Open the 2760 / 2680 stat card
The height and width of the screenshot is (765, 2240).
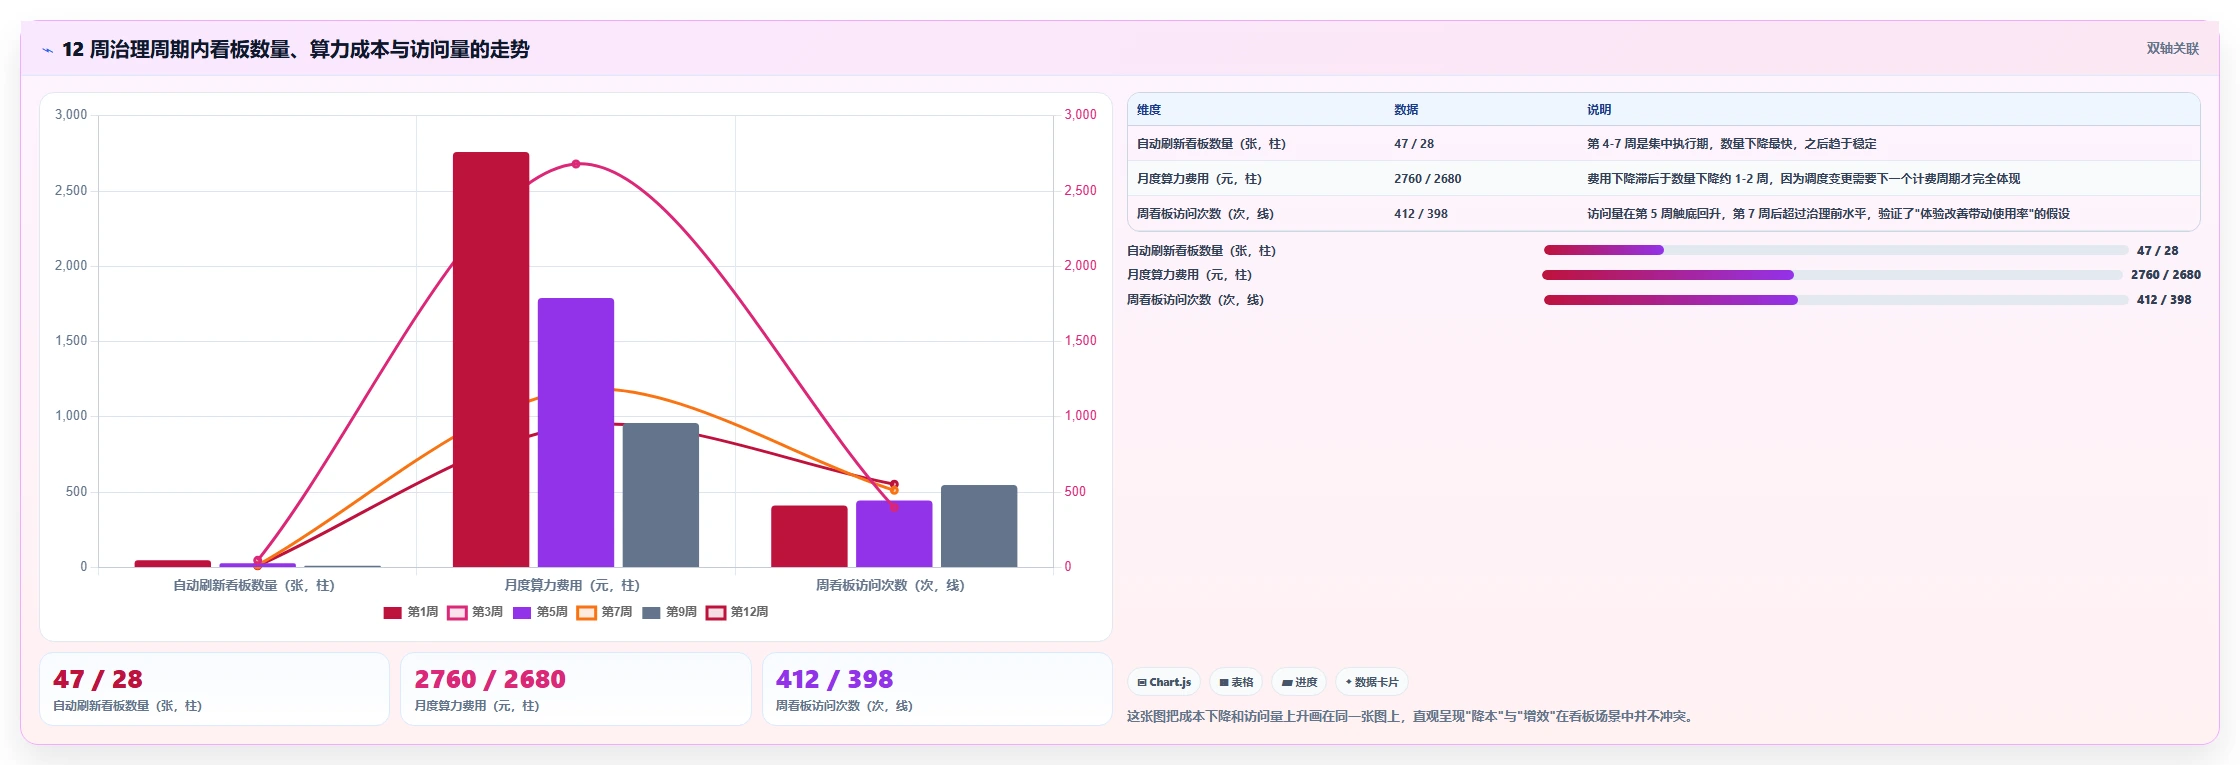click(576, 689)
